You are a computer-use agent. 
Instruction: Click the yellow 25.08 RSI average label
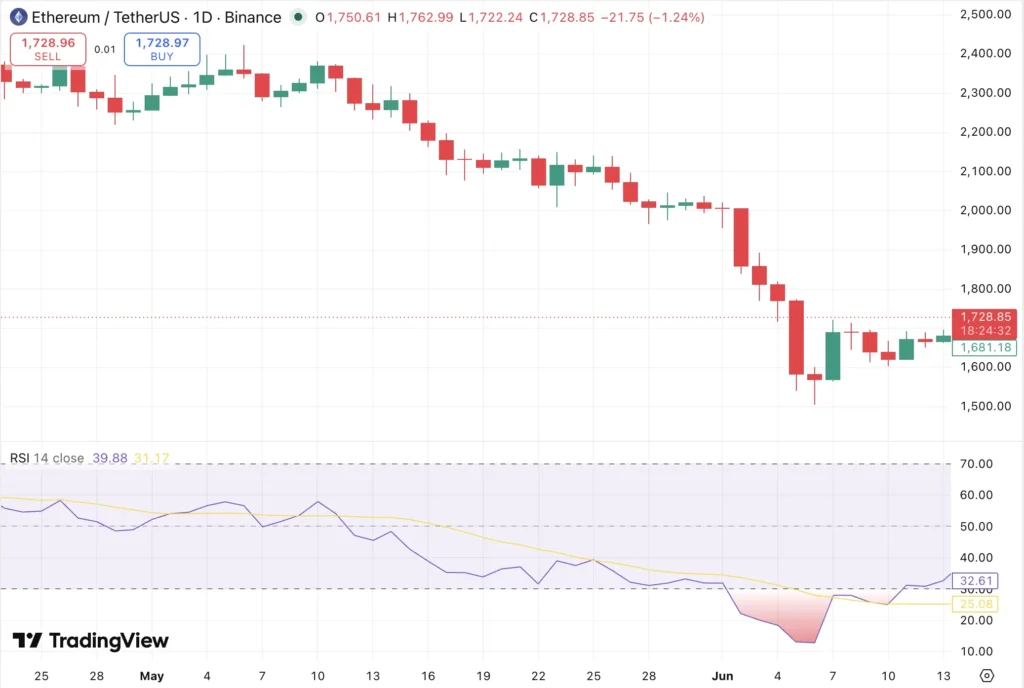(x=975, y=604)
